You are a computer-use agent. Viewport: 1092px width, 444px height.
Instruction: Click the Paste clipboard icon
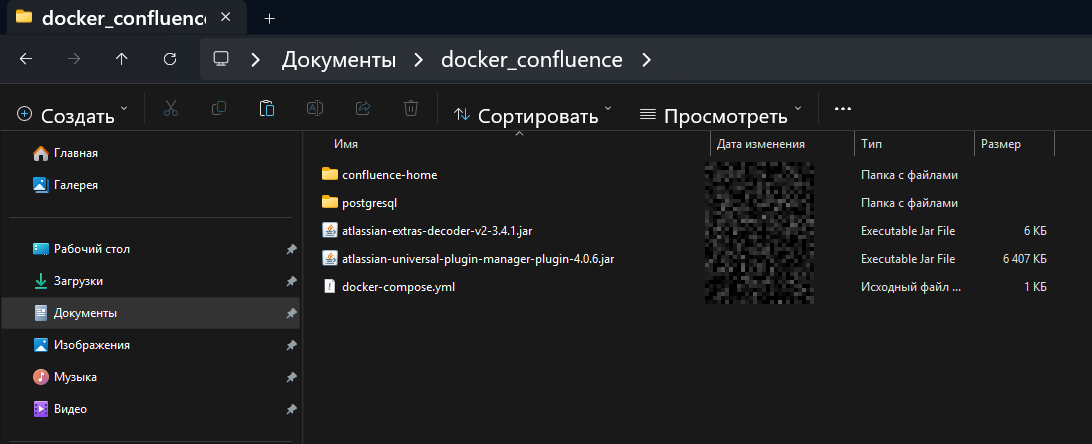point(267,109)
